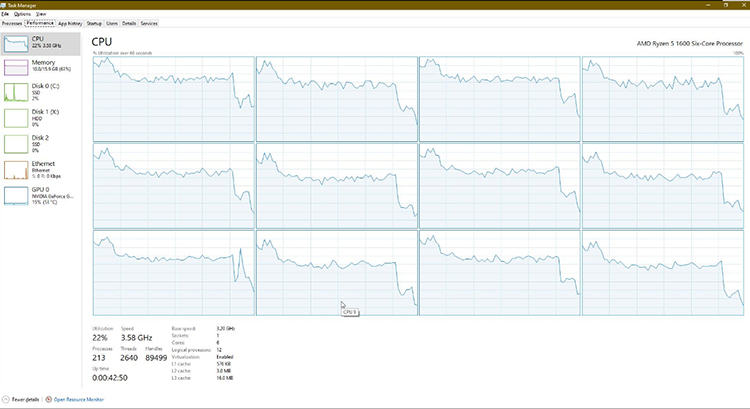Collapse with the Fewer details chevron
This screenshot has width=750, height=409.
(x=5, y=399)
